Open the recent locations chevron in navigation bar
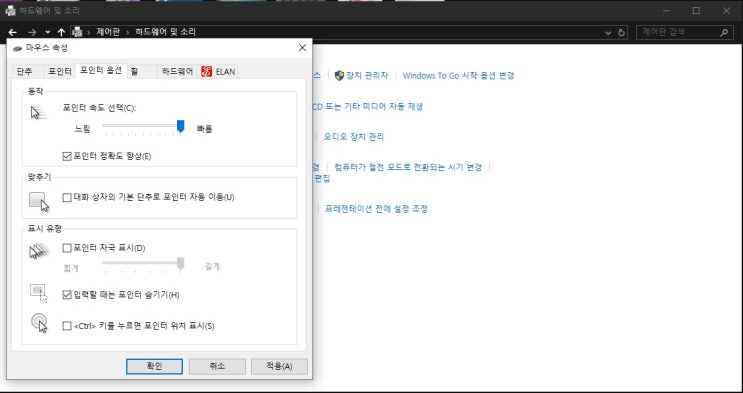Image resolution: width=743 pixels, height=393 pixels. 47,32
